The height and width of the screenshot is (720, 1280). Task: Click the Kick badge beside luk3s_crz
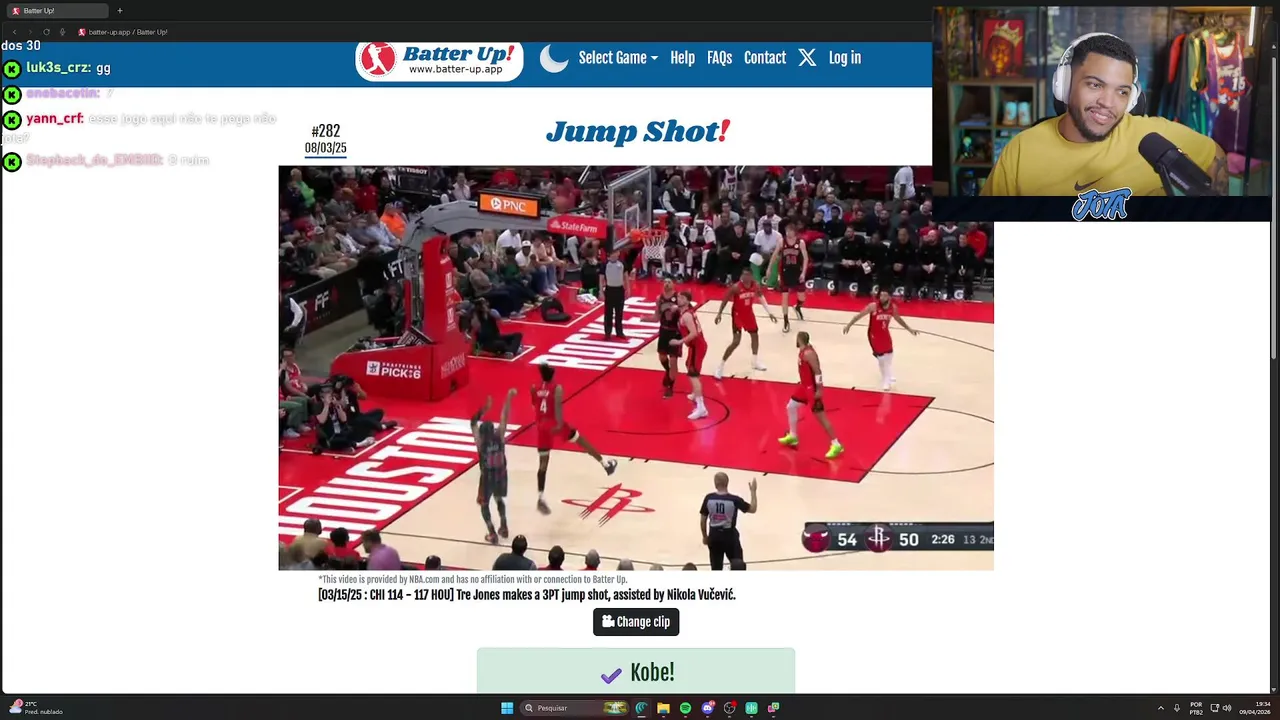11,69
